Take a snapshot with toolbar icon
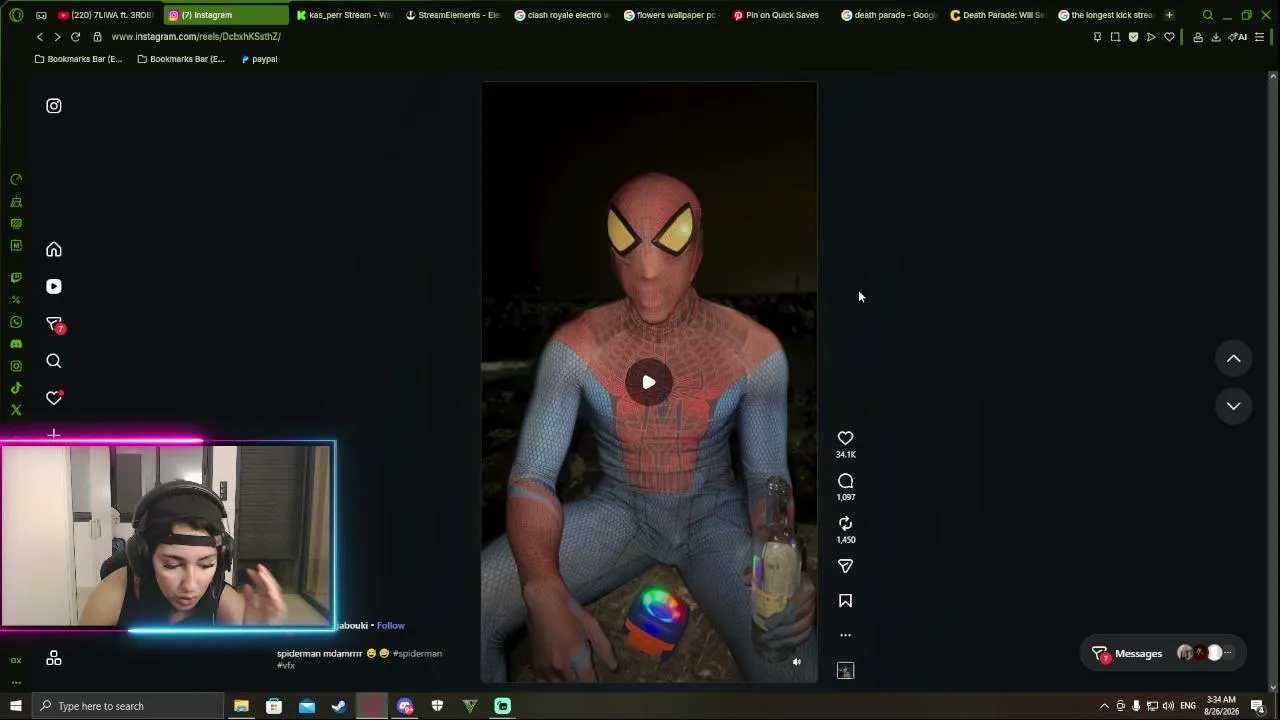Screen dimensions: 1280x720 pyautogui.click(x=1115, y=37)
